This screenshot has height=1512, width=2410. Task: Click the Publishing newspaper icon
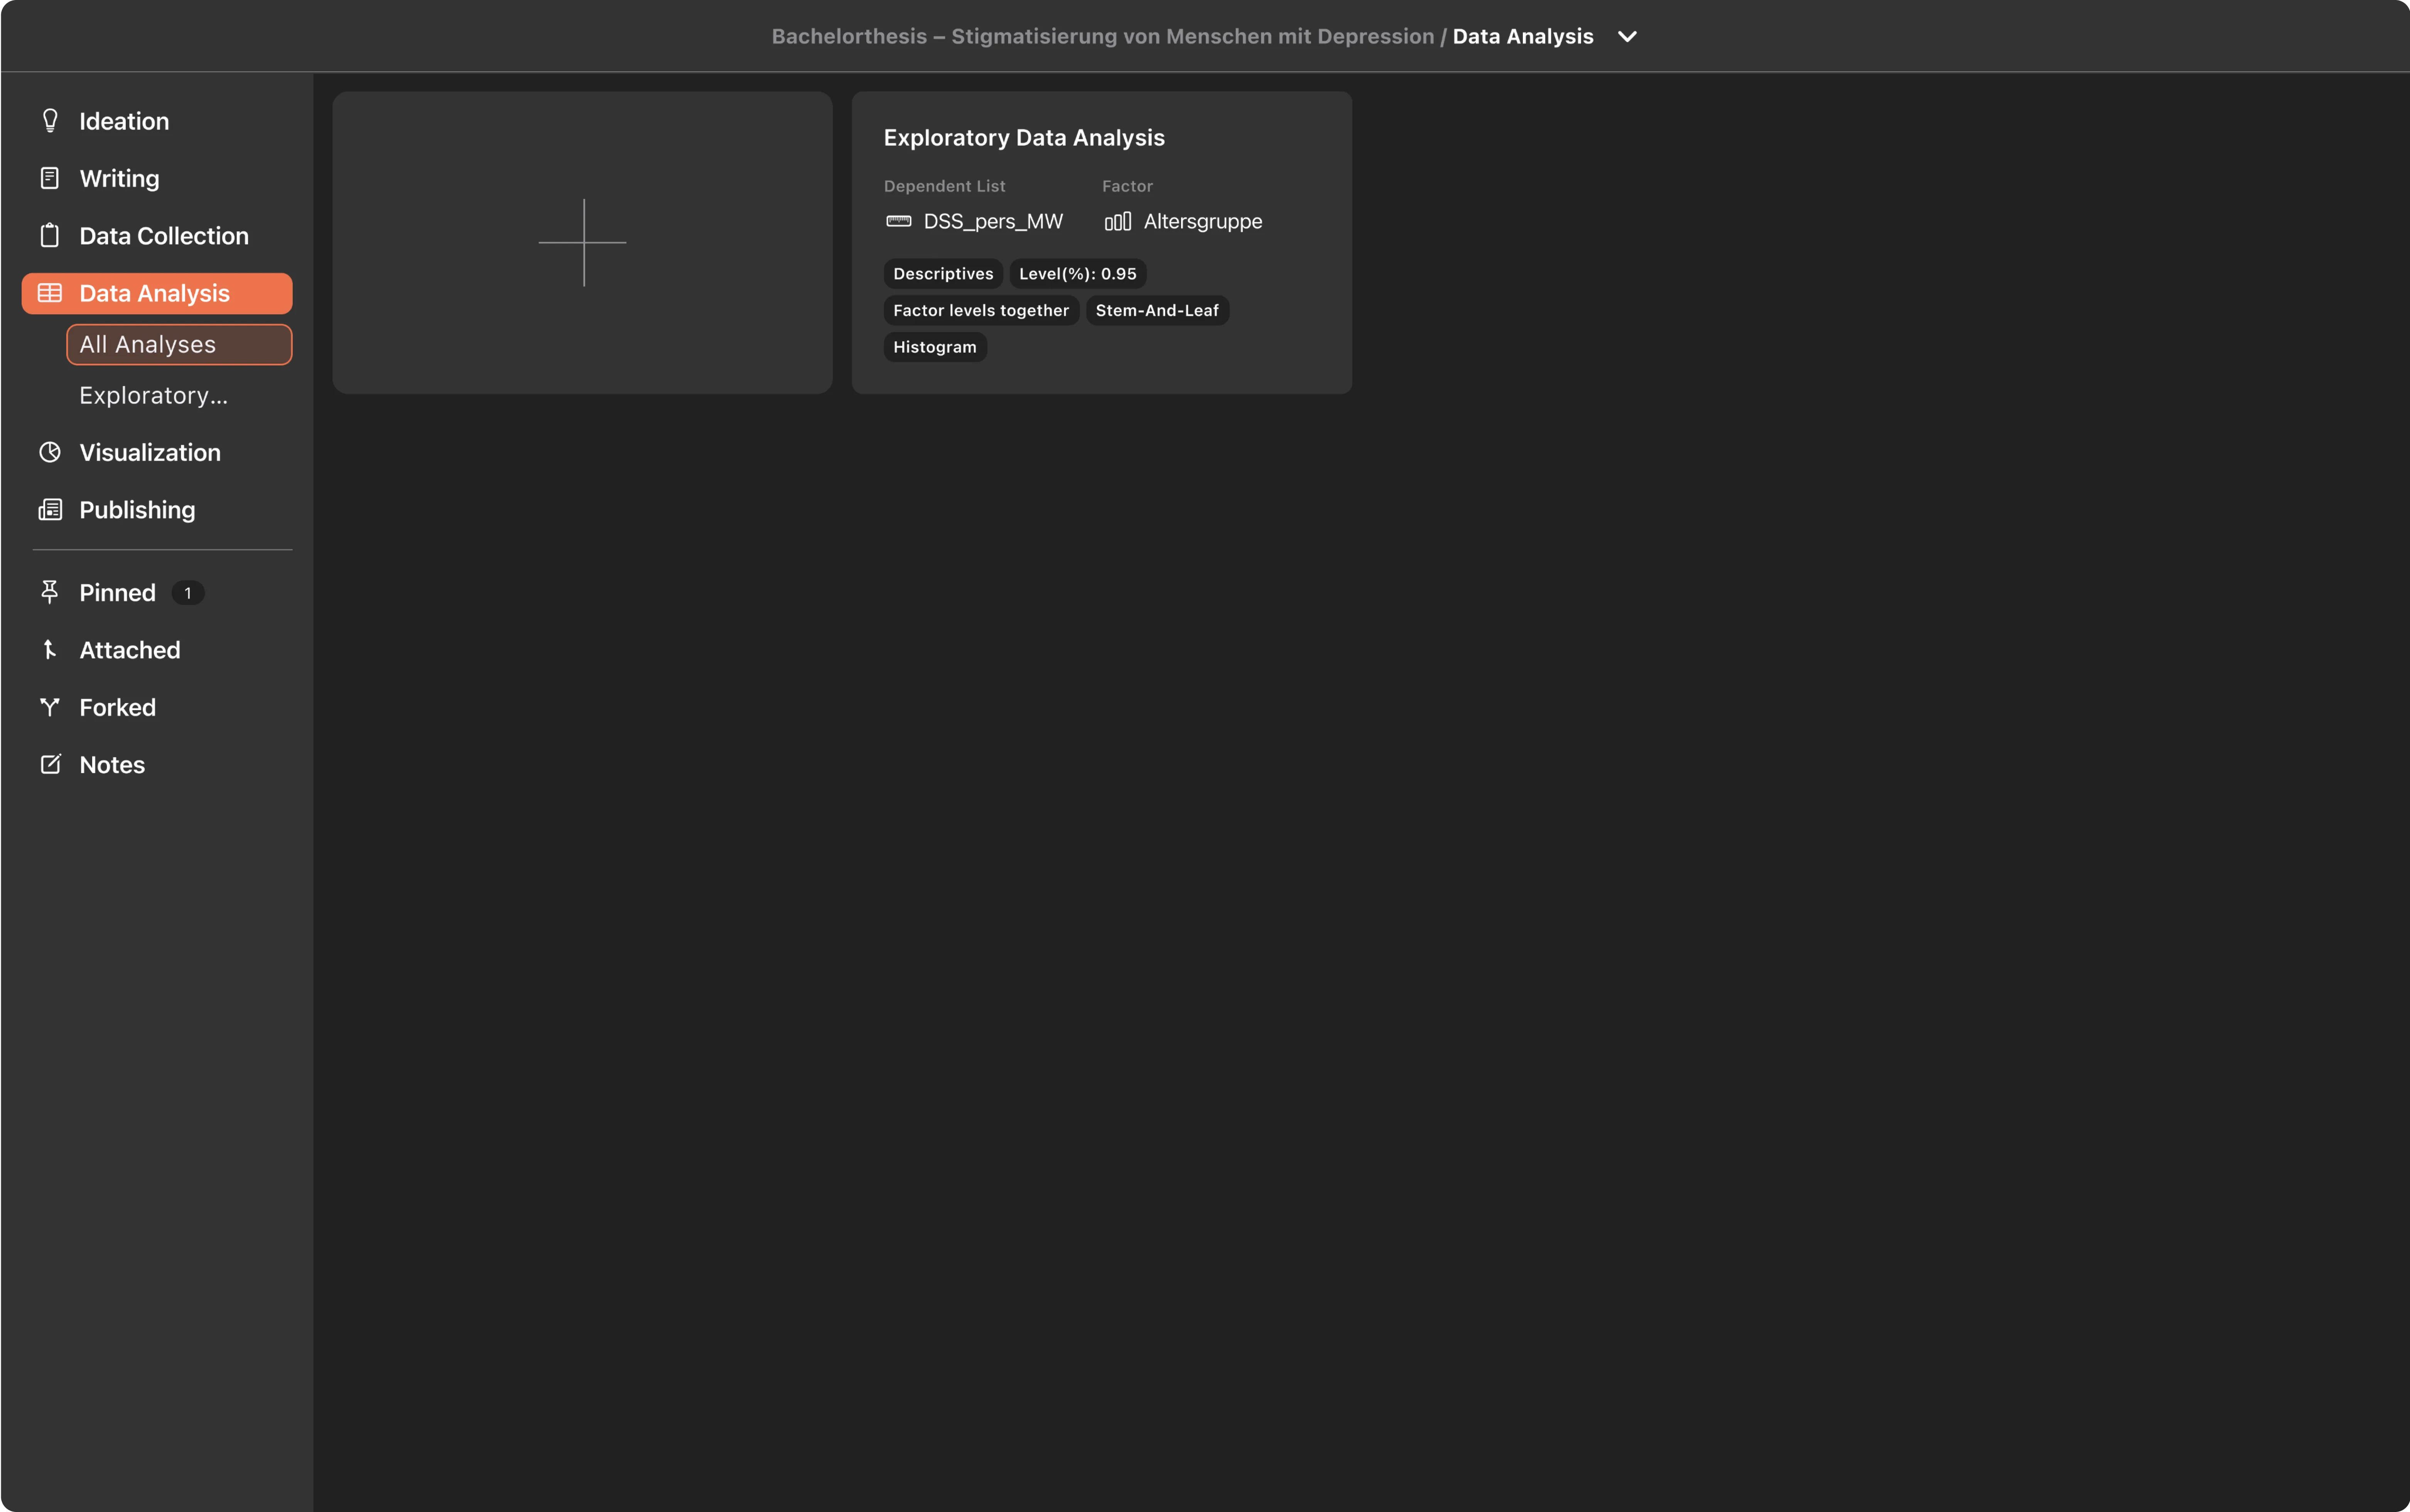coord(50,510)
